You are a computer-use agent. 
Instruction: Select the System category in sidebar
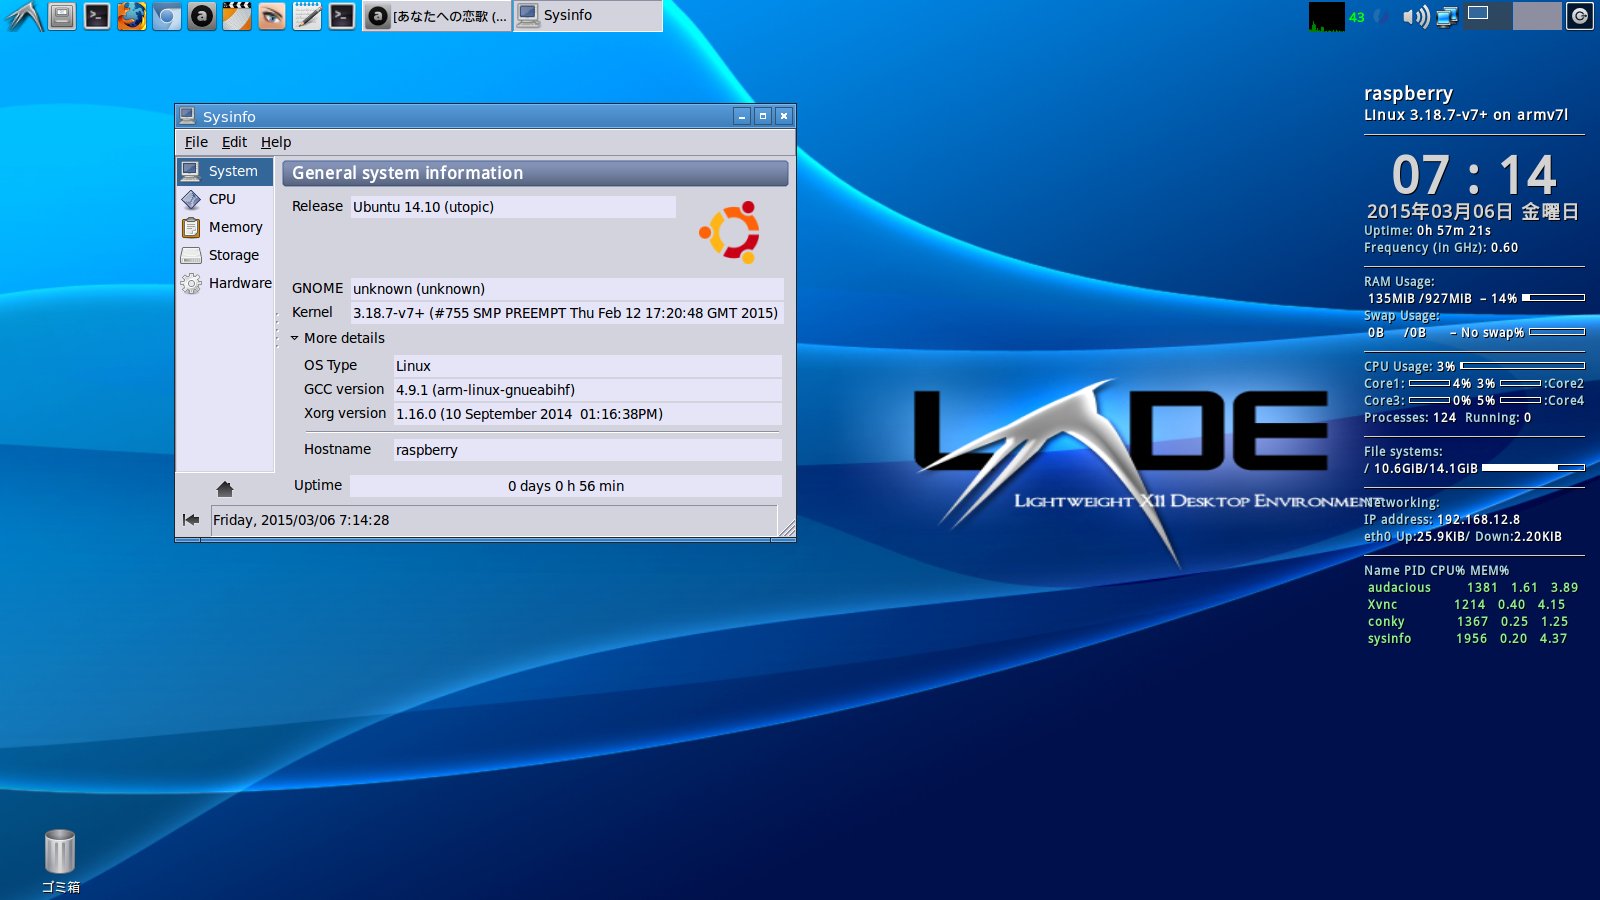tap(225, 171)
